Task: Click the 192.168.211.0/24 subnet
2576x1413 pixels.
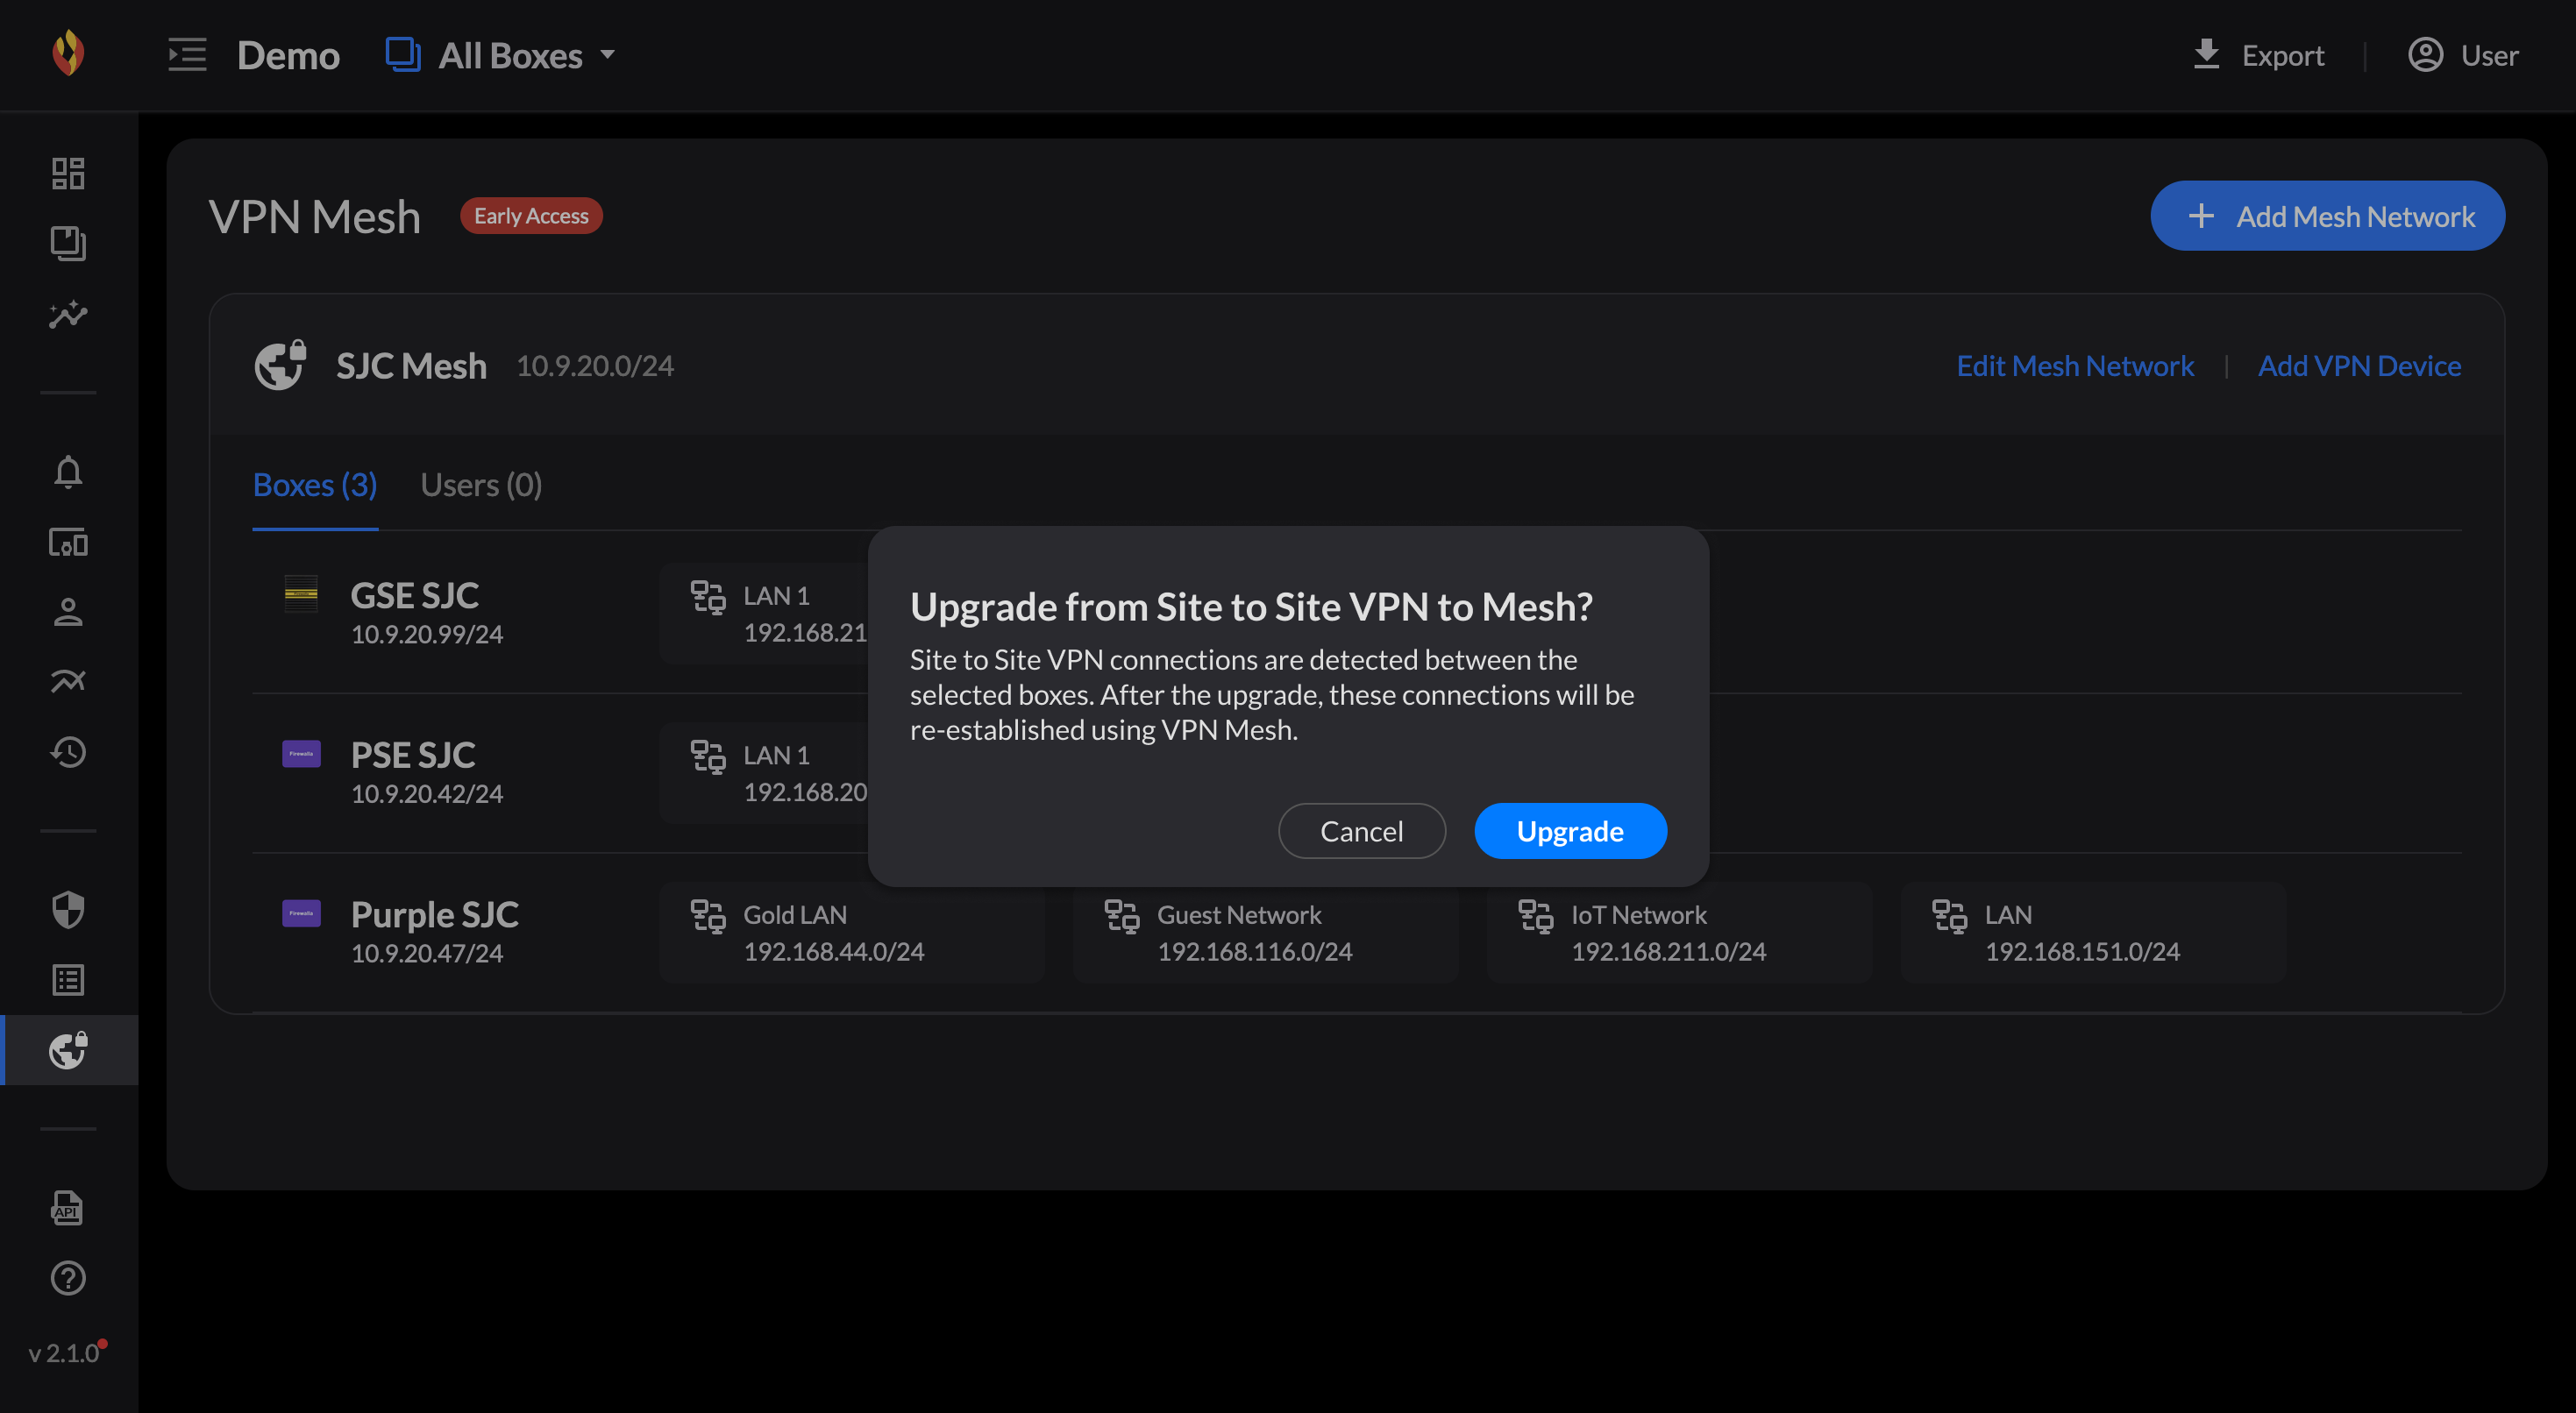Action: click(x=1668, y=951)
